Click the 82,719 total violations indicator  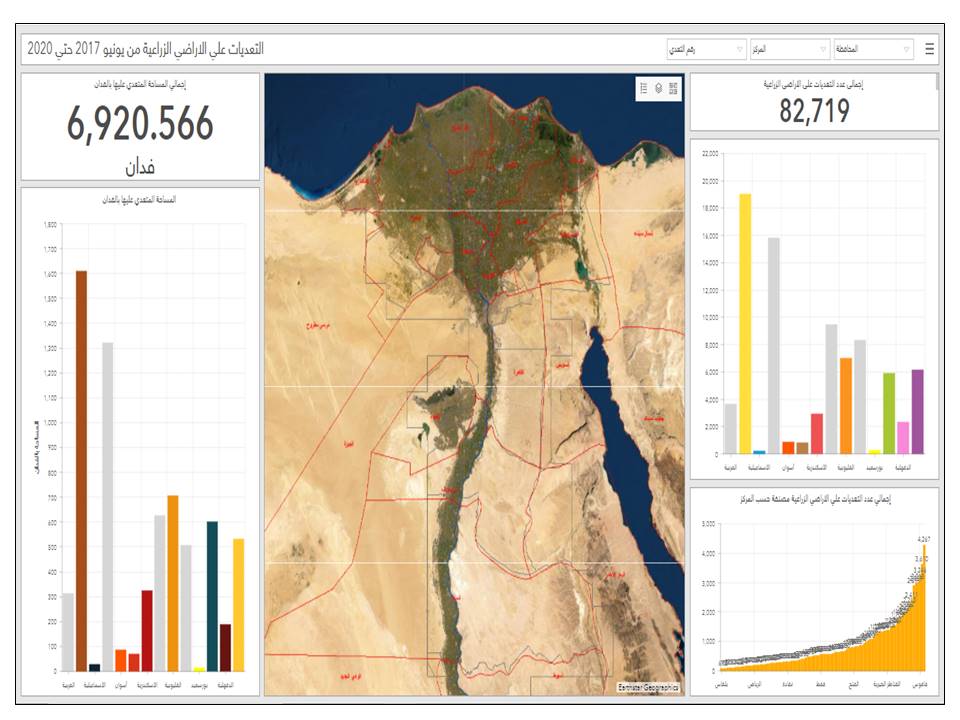click(x=814, y=111)
